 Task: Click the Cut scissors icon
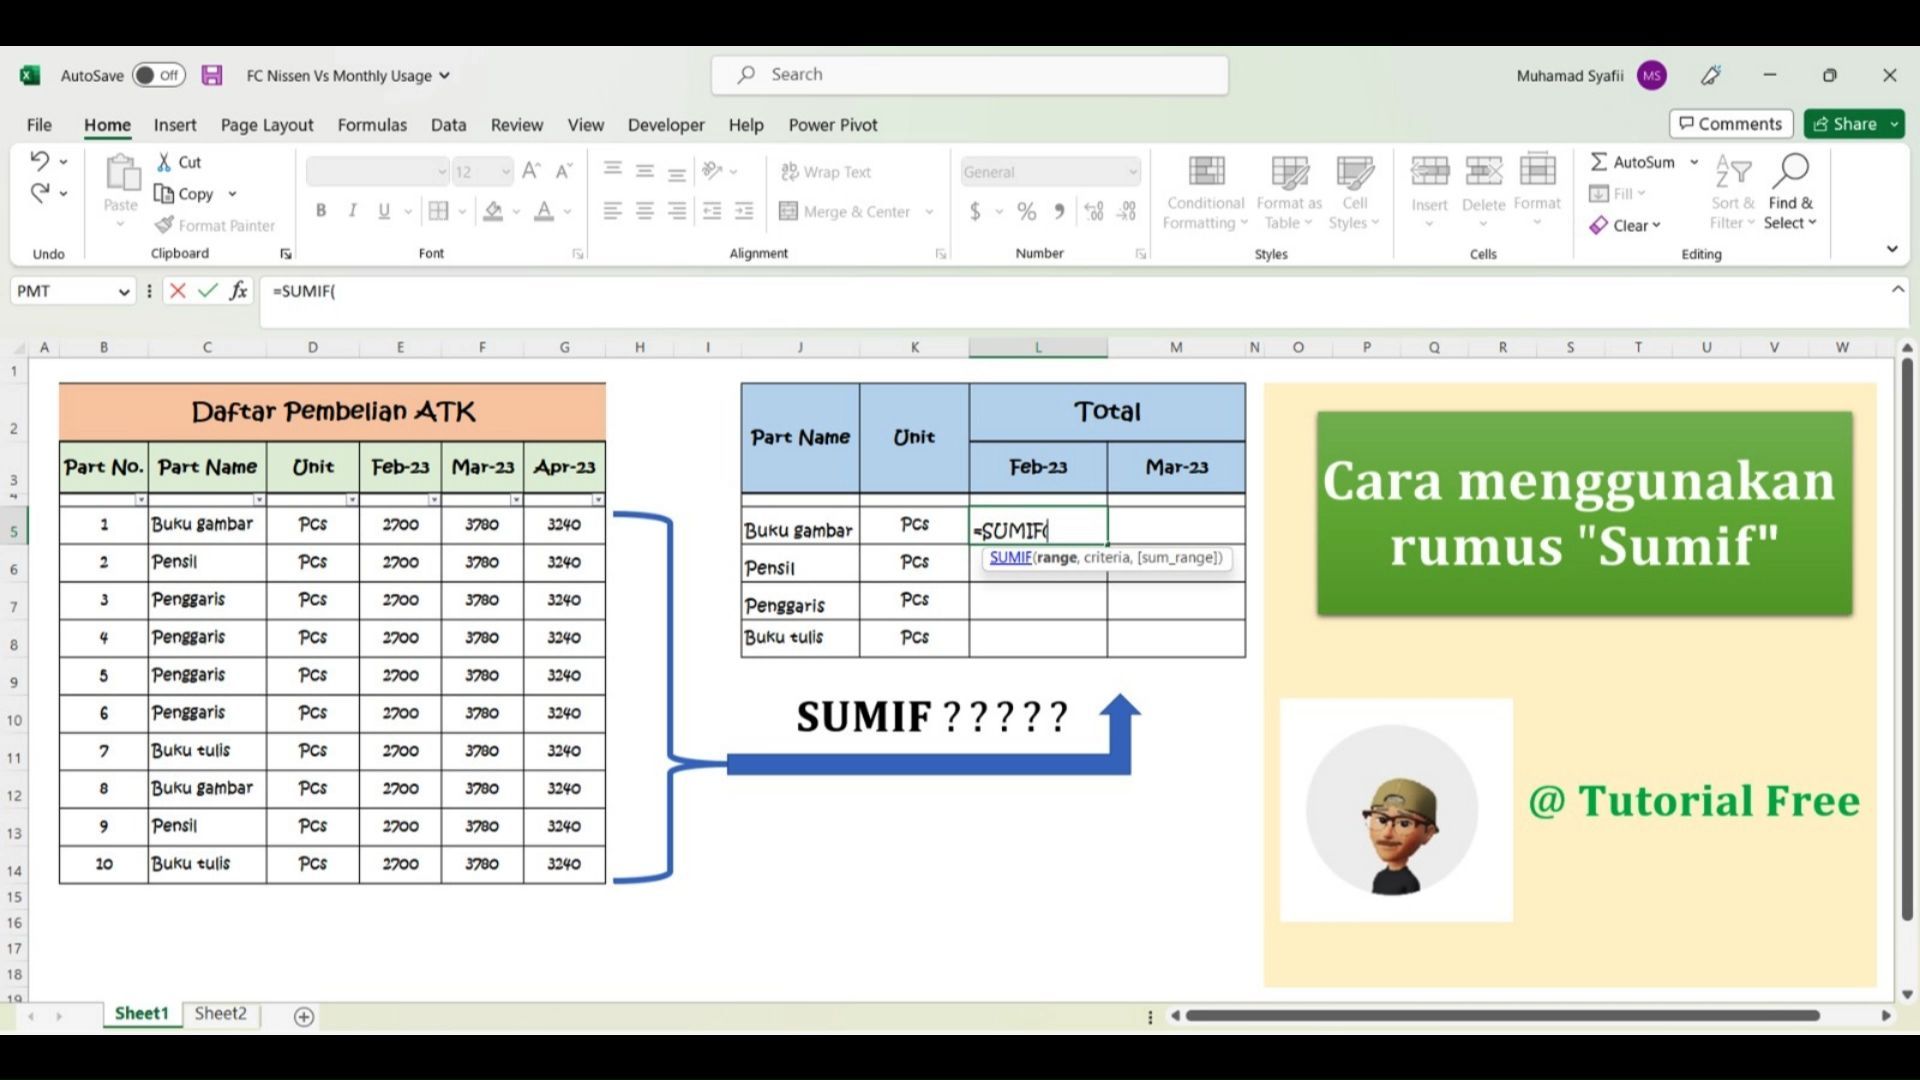point(164,162)
